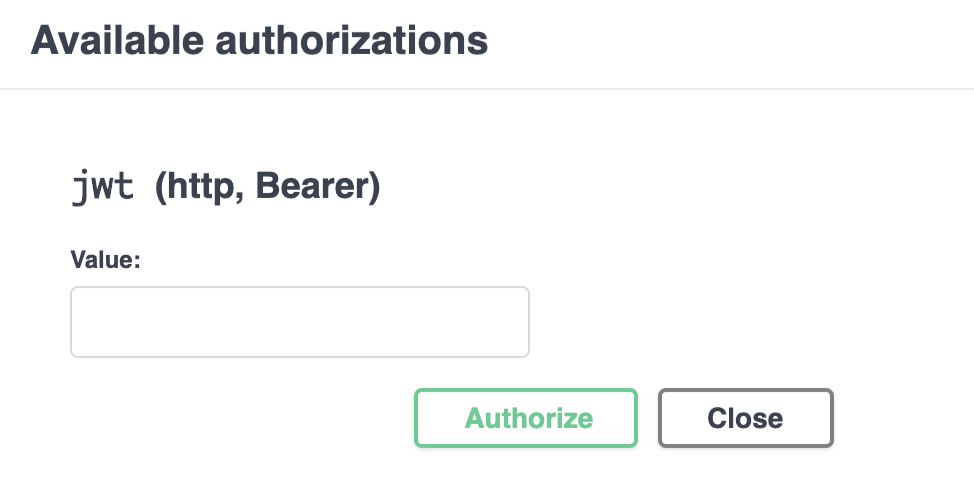The width and height of the screenshot is (974, 502).
Task: Select the bearer token text box
Action: pyautogui.click(x=299, y=322)
